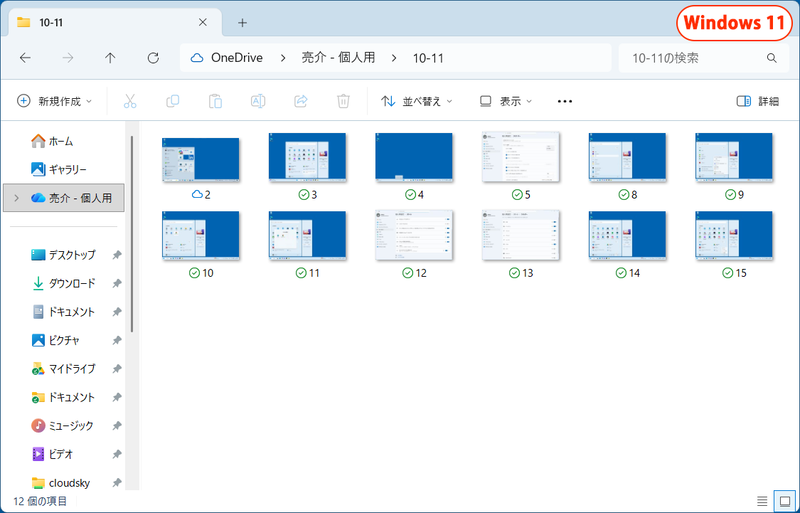Select image file 2 thumbnail
The image size is (800, 513).
tap(201, 160)
